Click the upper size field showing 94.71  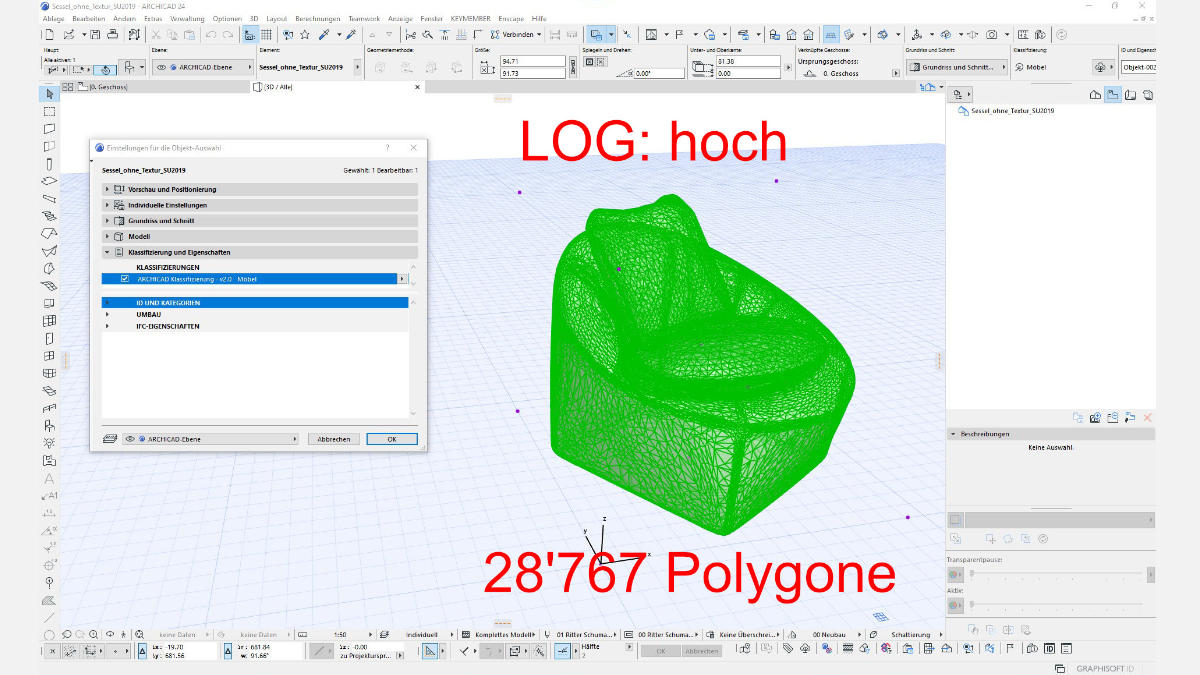[x=533, y=61]
